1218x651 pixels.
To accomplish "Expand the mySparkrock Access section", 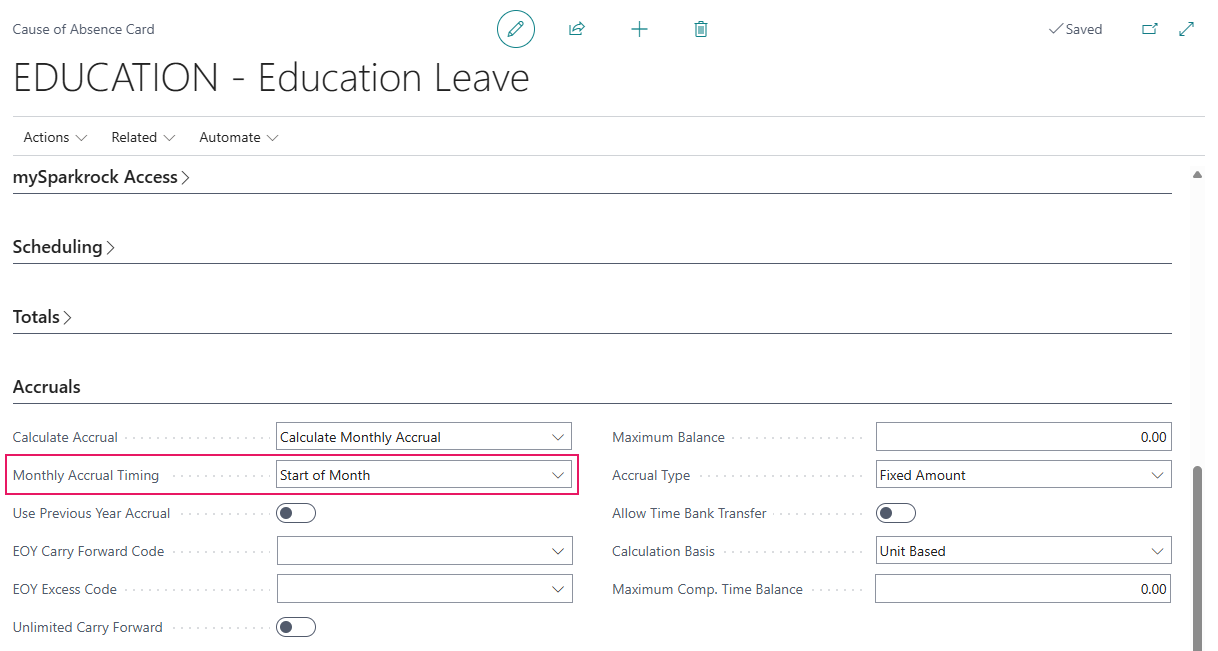I will [102, 177].
